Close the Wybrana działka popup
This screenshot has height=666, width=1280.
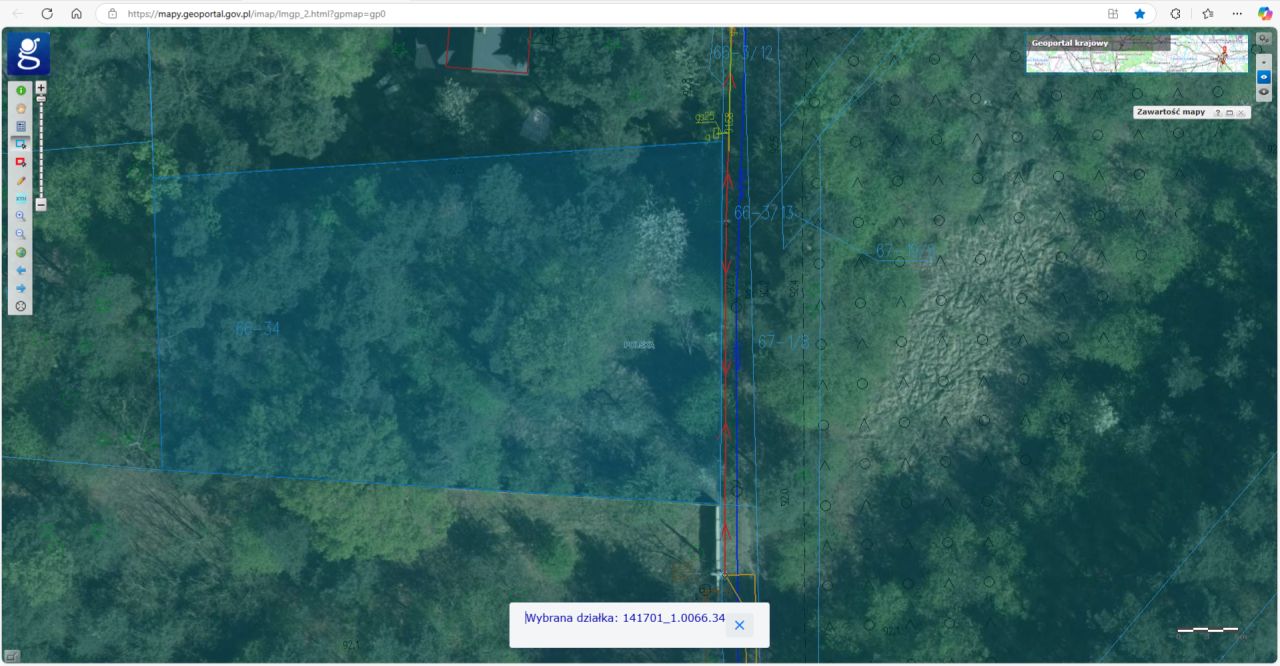pyautogui.click(x=739, y=625)
